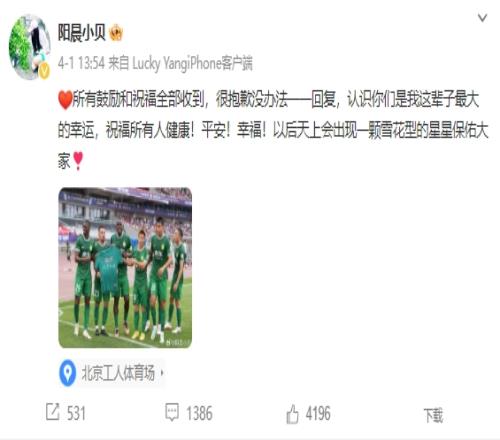The width and height of the screenshot is (500, 440).
Task: Click the comment bubble icon
Action: pos(172,412)
